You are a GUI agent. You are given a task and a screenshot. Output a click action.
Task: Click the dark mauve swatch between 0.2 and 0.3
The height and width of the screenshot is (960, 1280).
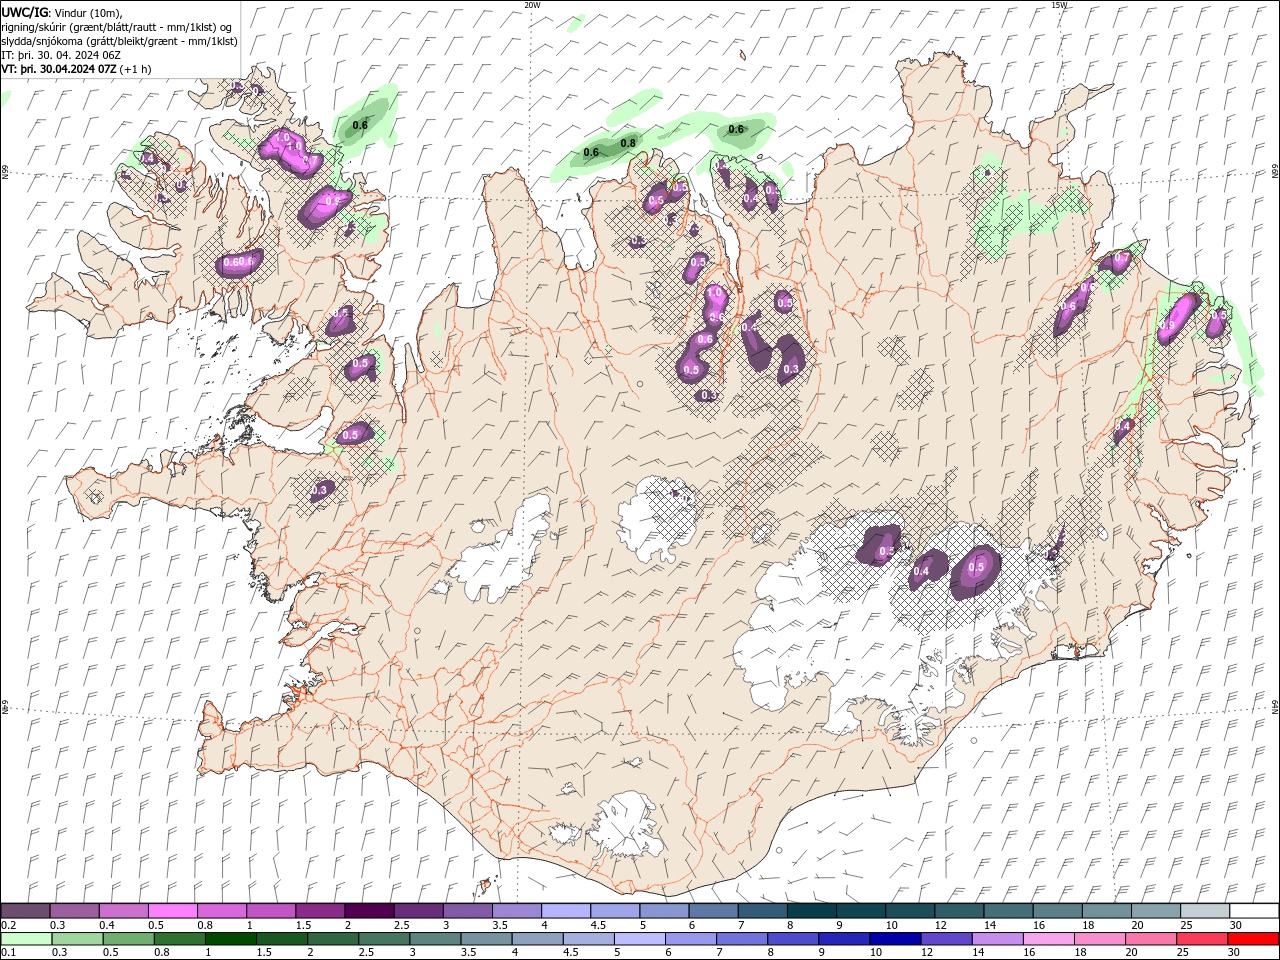(26, 911)
